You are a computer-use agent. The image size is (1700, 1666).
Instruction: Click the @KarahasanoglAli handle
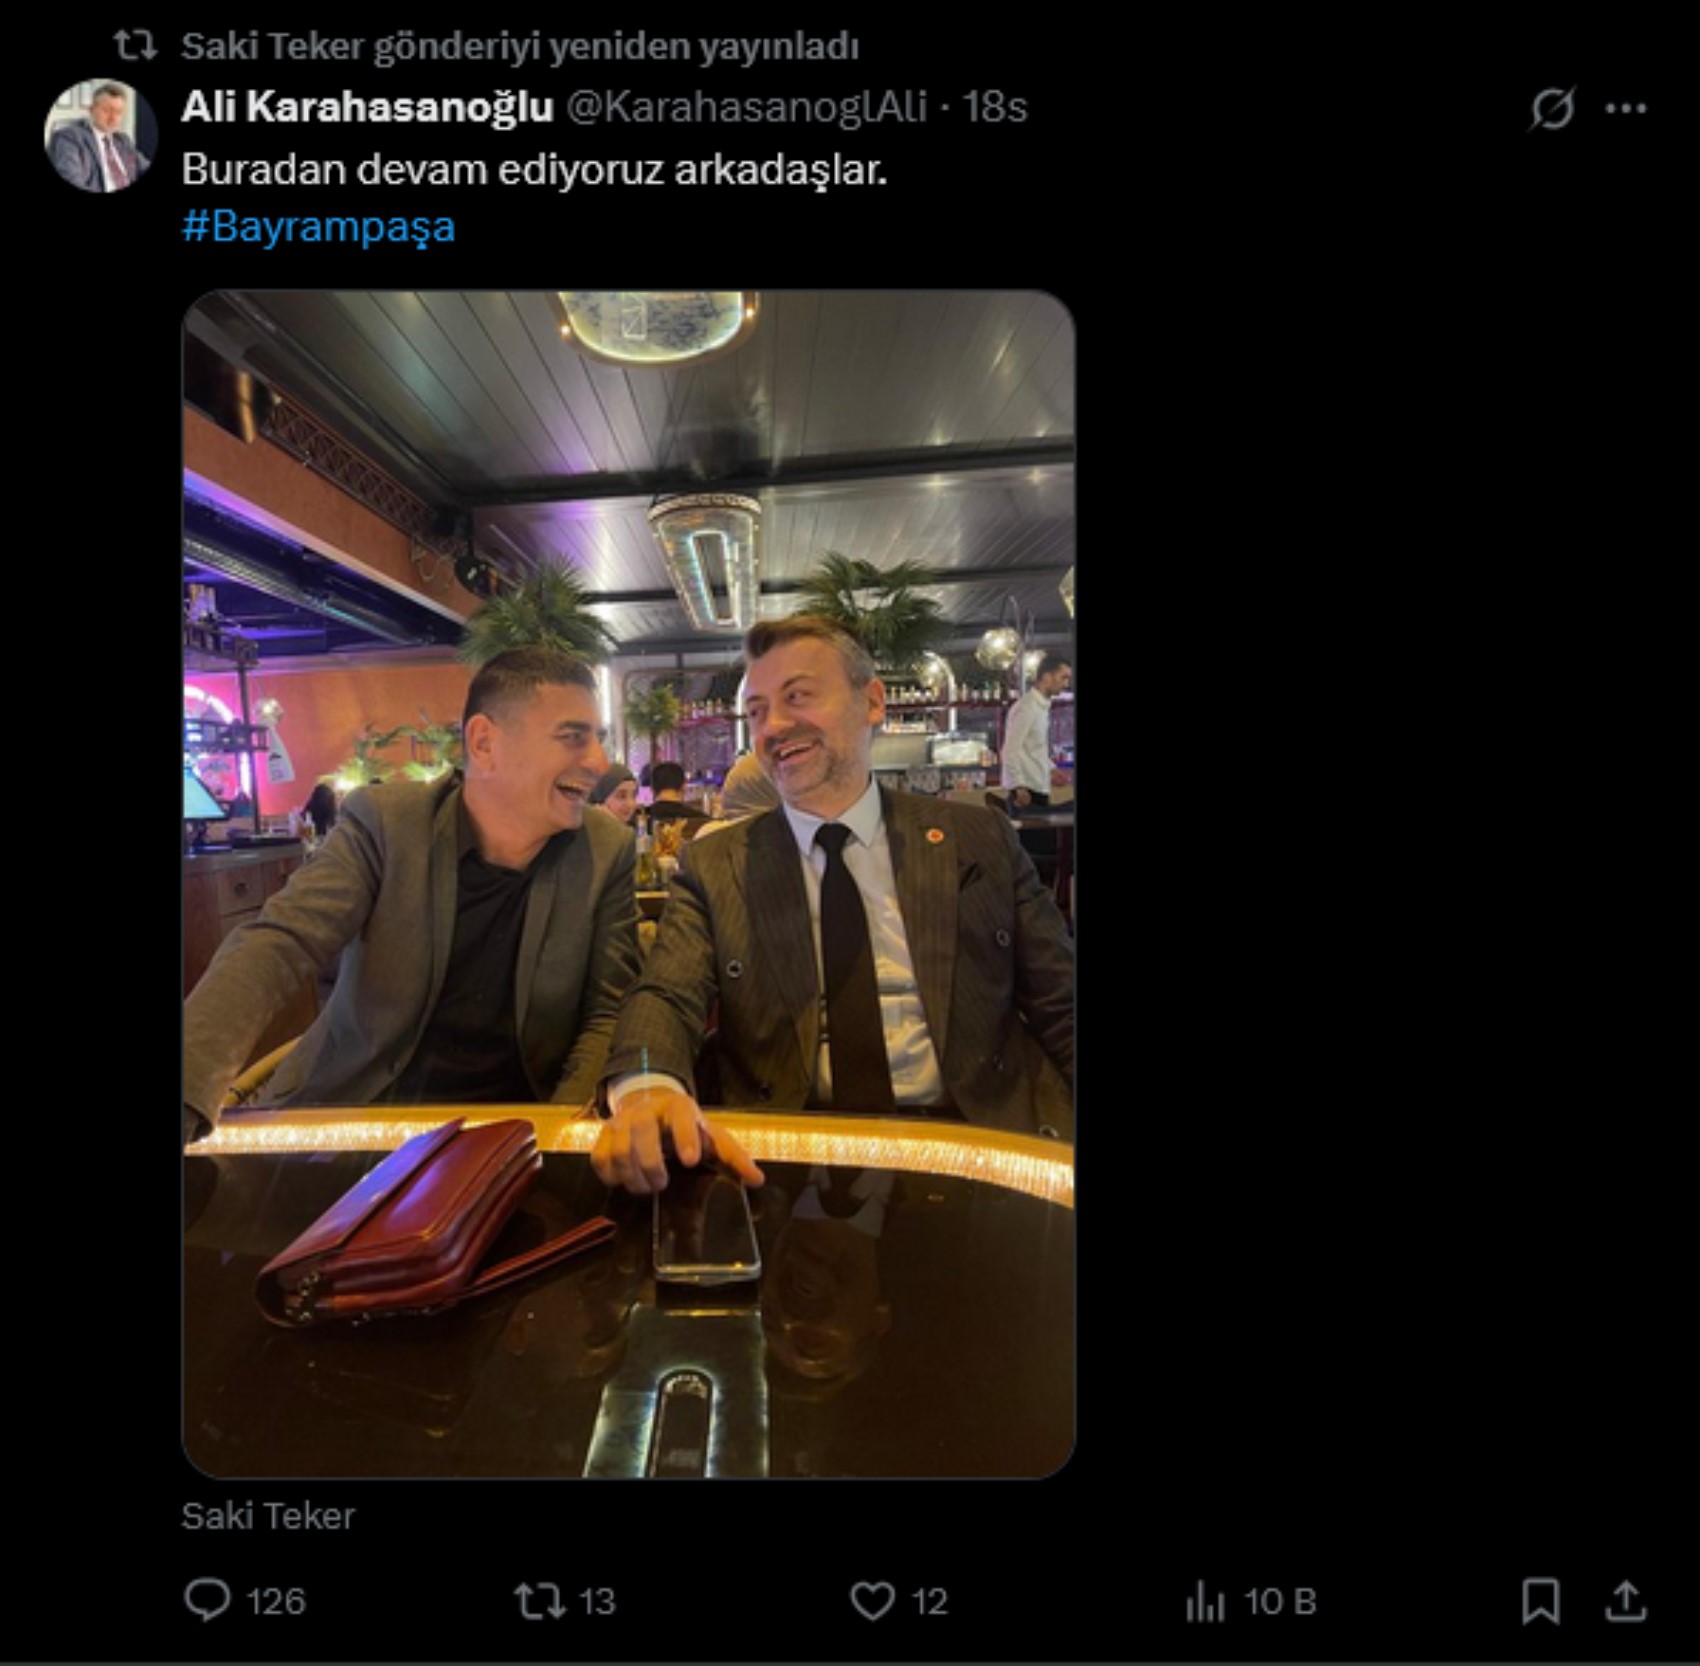point(747,107)
